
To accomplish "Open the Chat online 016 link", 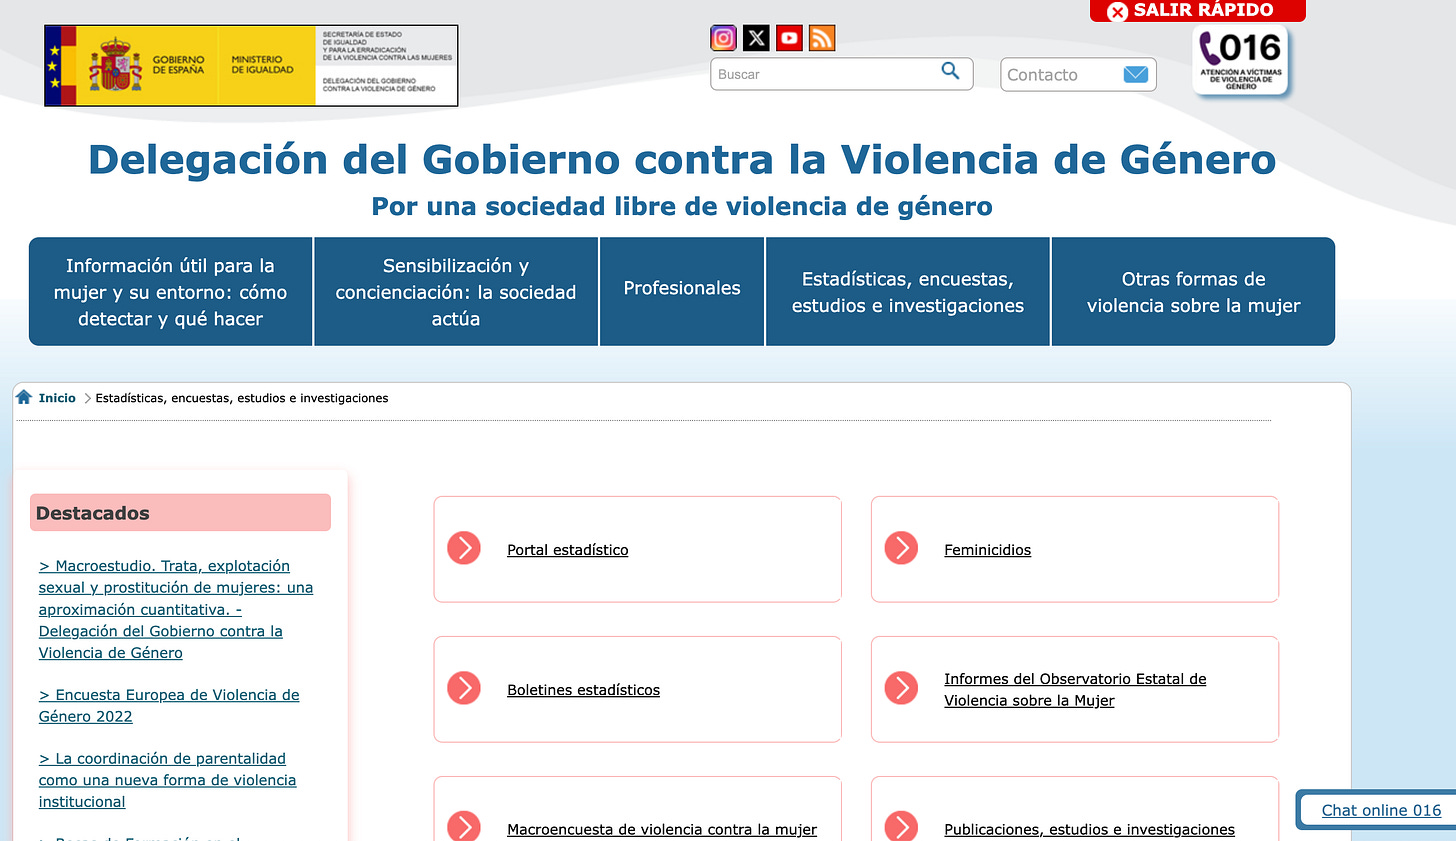I will [x=1381, y=810].
